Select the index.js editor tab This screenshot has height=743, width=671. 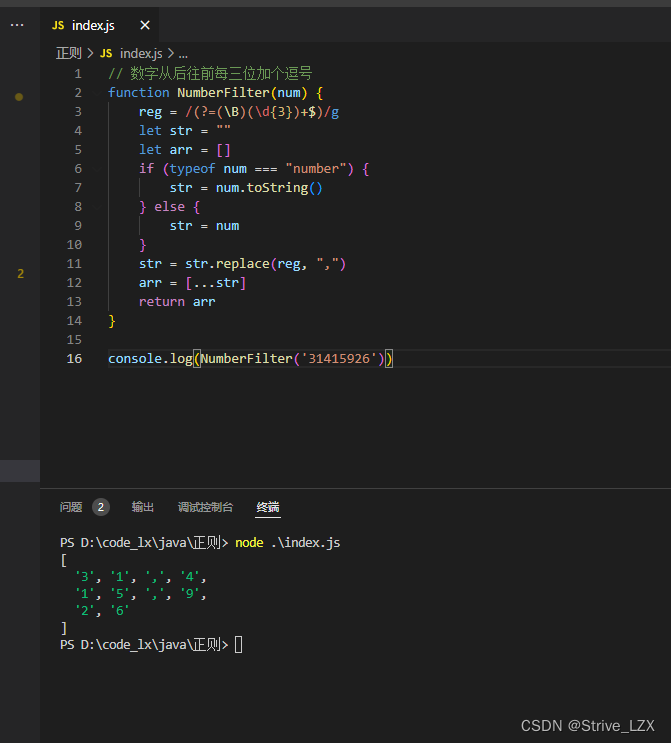(x=100, y=26)
